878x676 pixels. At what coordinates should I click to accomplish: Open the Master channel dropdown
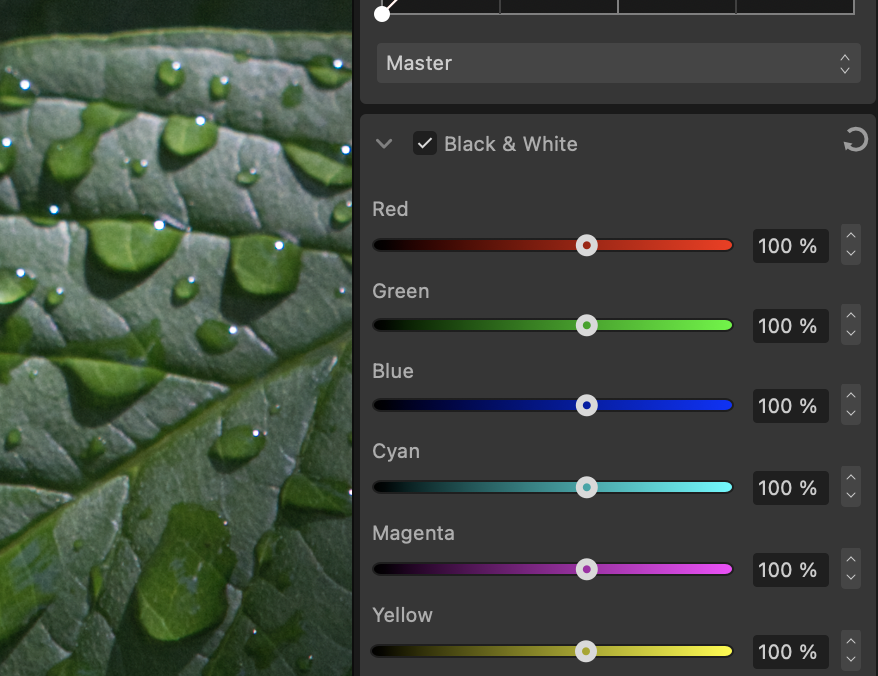[x=618, y=63]
